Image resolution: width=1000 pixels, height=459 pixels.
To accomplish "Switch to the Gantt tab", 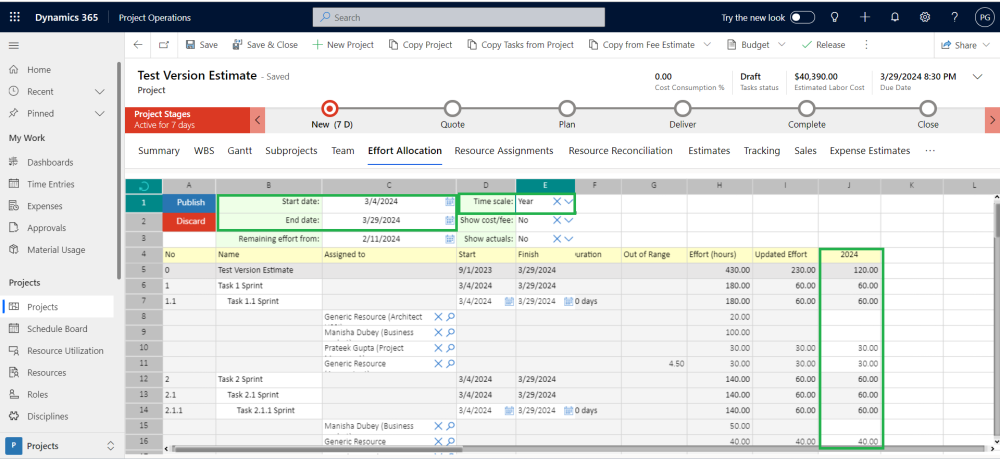I will pos(239,151).
